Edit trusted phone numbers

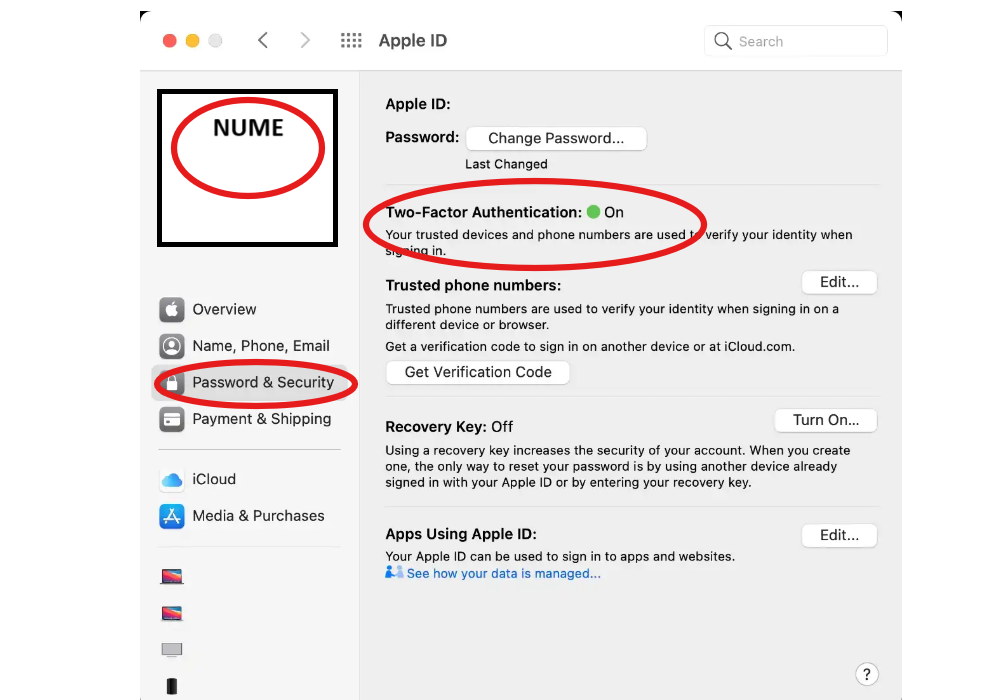pyautogui.click(x=839, y=283)
